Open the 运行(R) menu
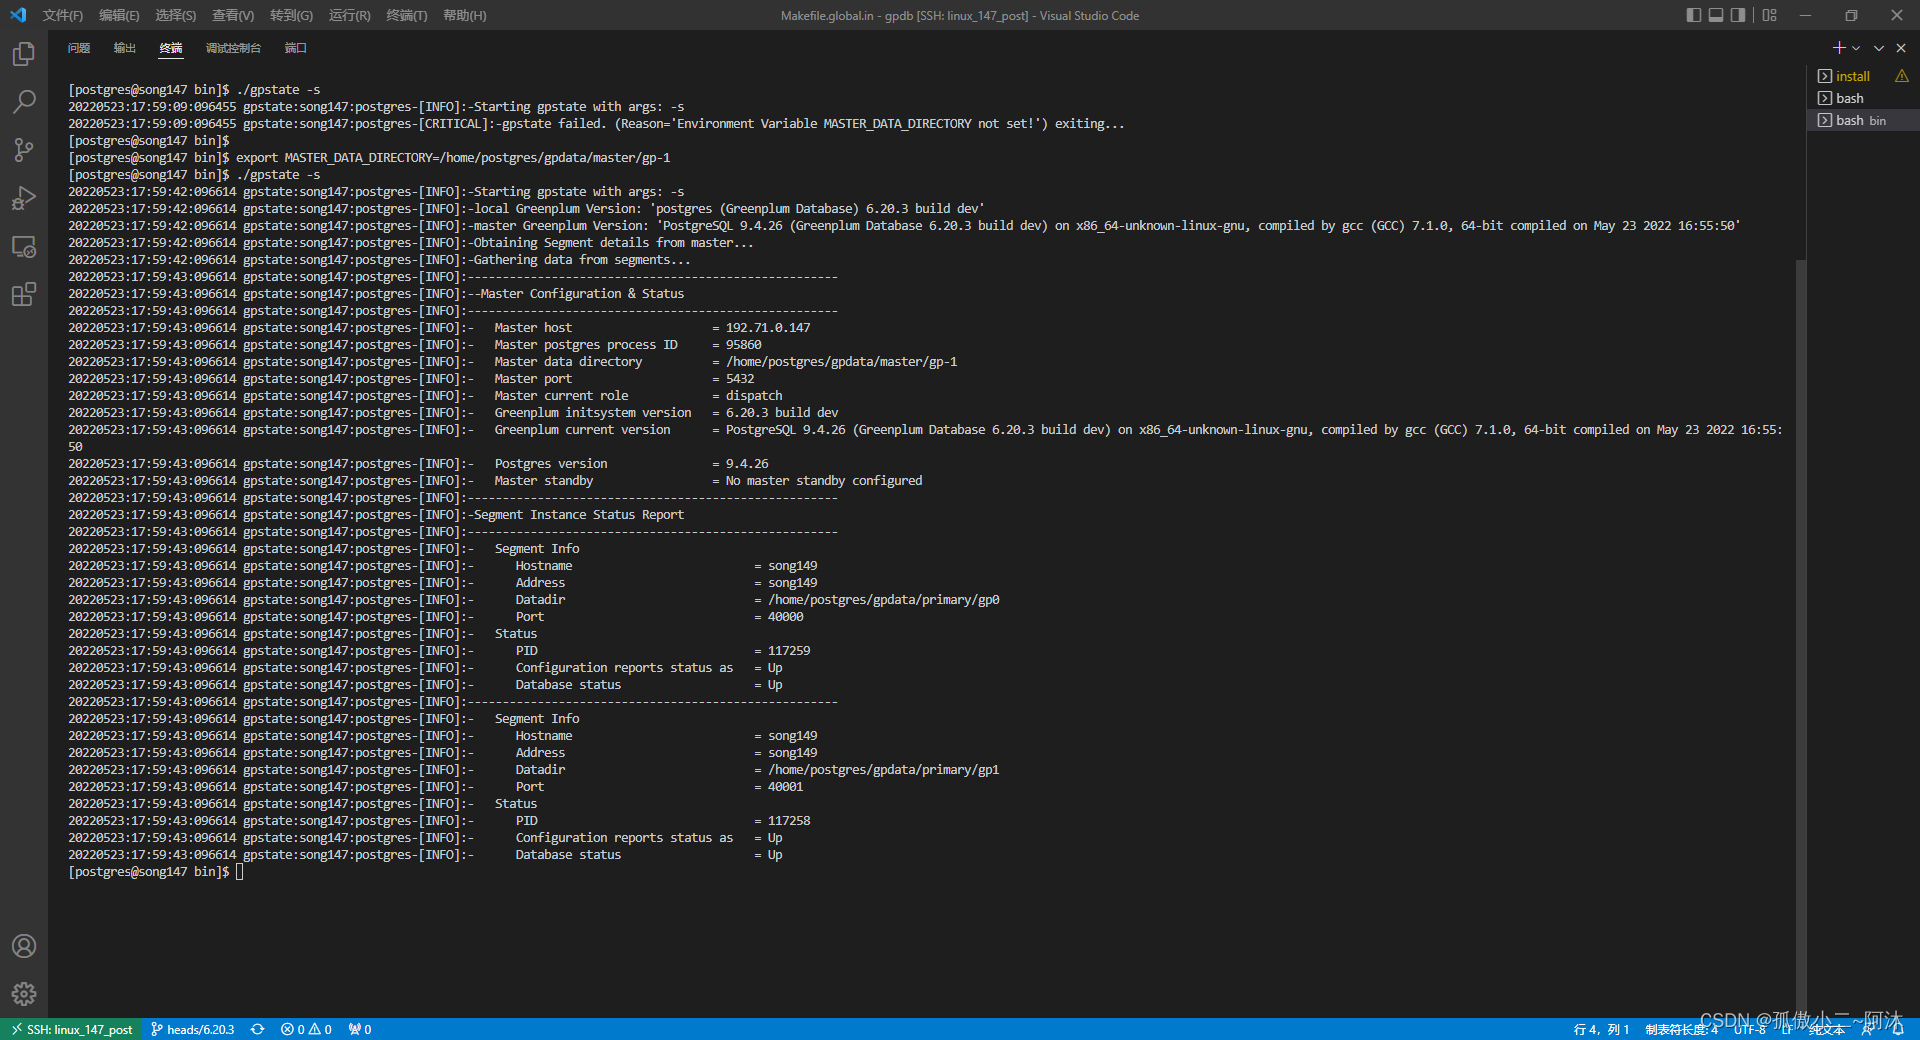The width and height of the screenshot is (1920, 1040). pyautogui.click(x=349, y=15)
